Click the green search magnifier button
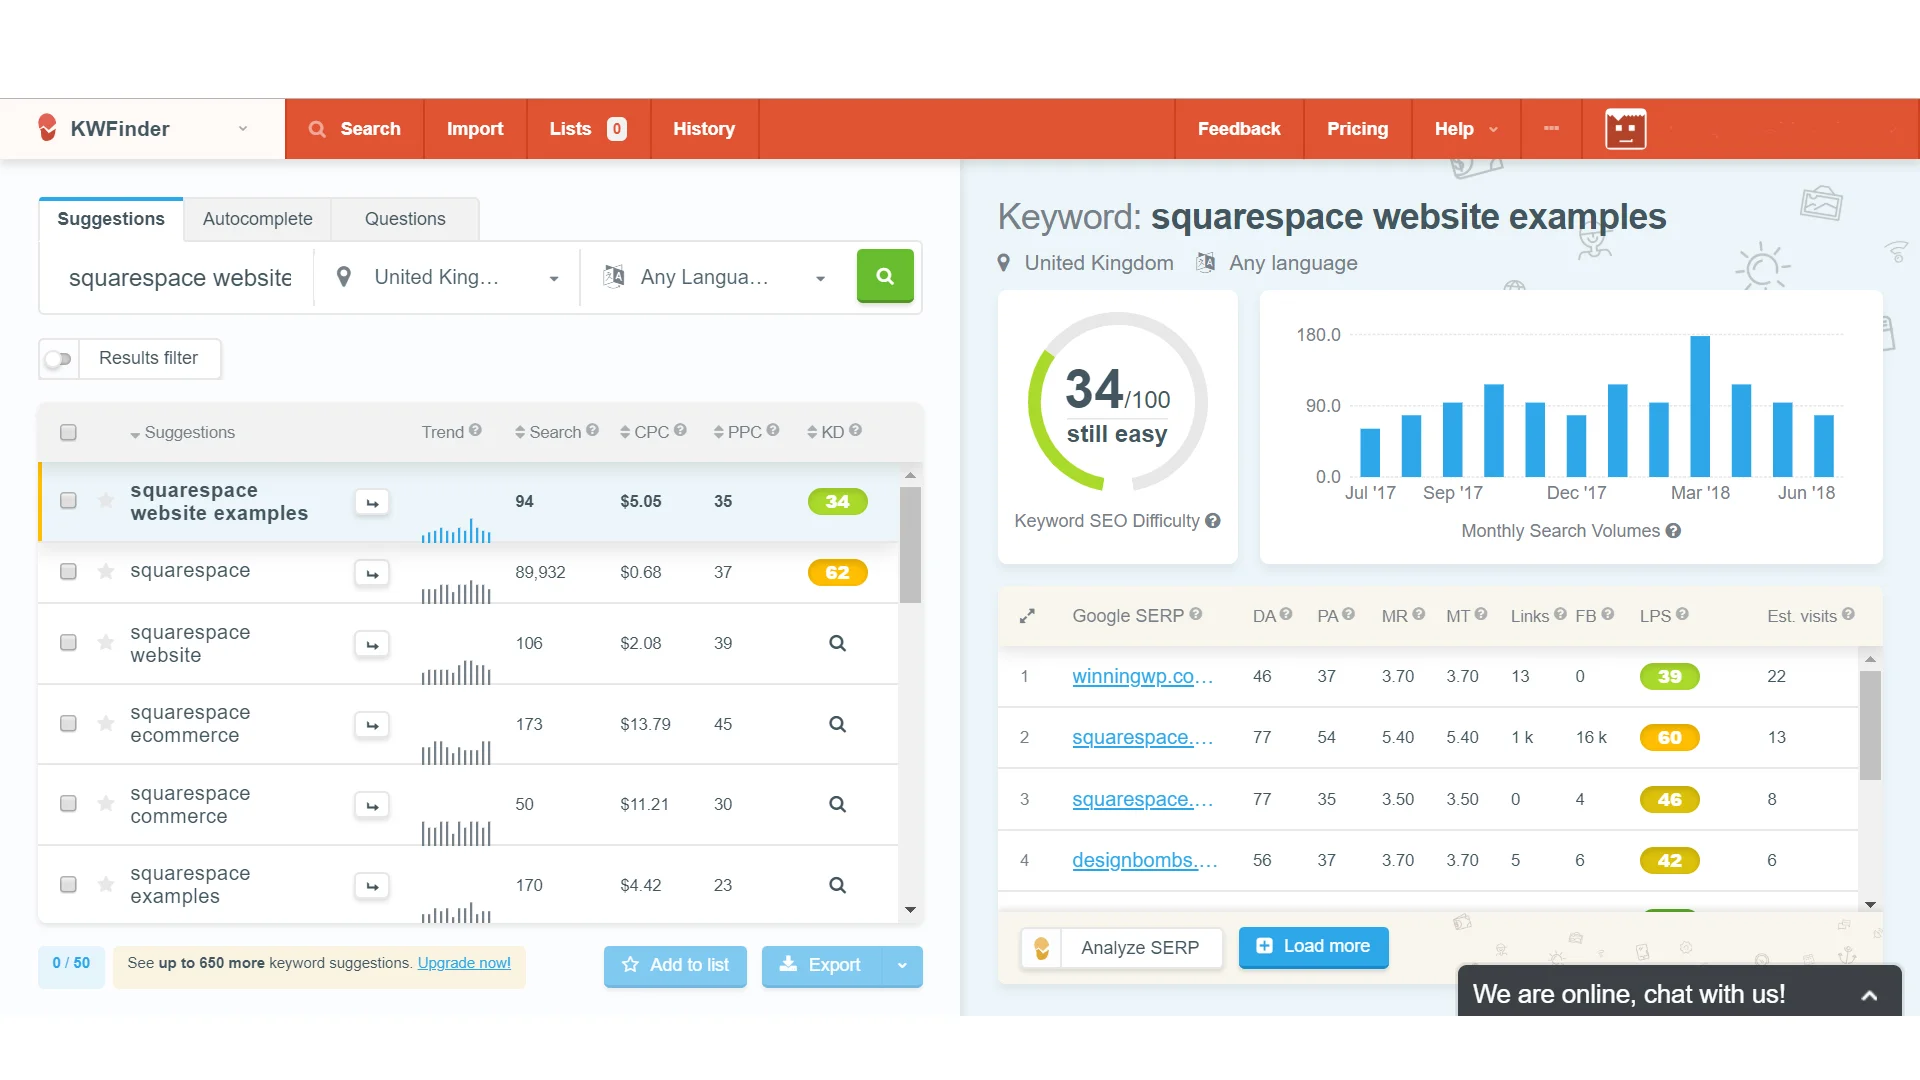The image size is (1920, 1080). point(885,276)
